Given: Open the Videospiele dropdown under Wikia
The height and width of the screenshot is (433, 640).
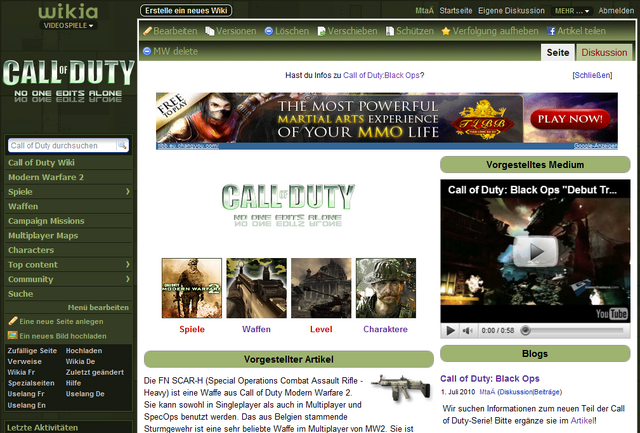Looking at the screenshot, I should click(68, 25).
